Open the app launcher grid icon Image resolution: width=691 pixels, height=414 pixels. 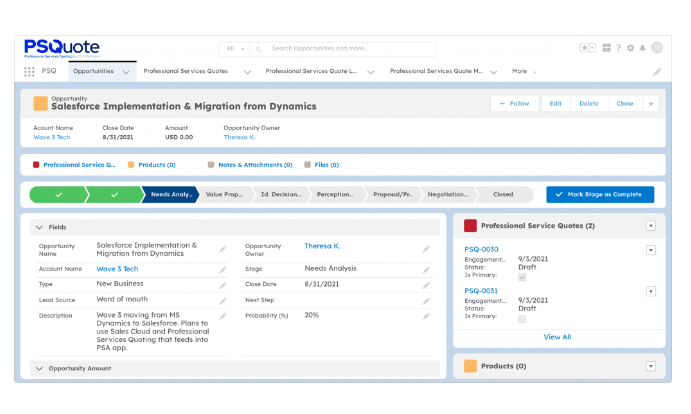coord(29,71)
